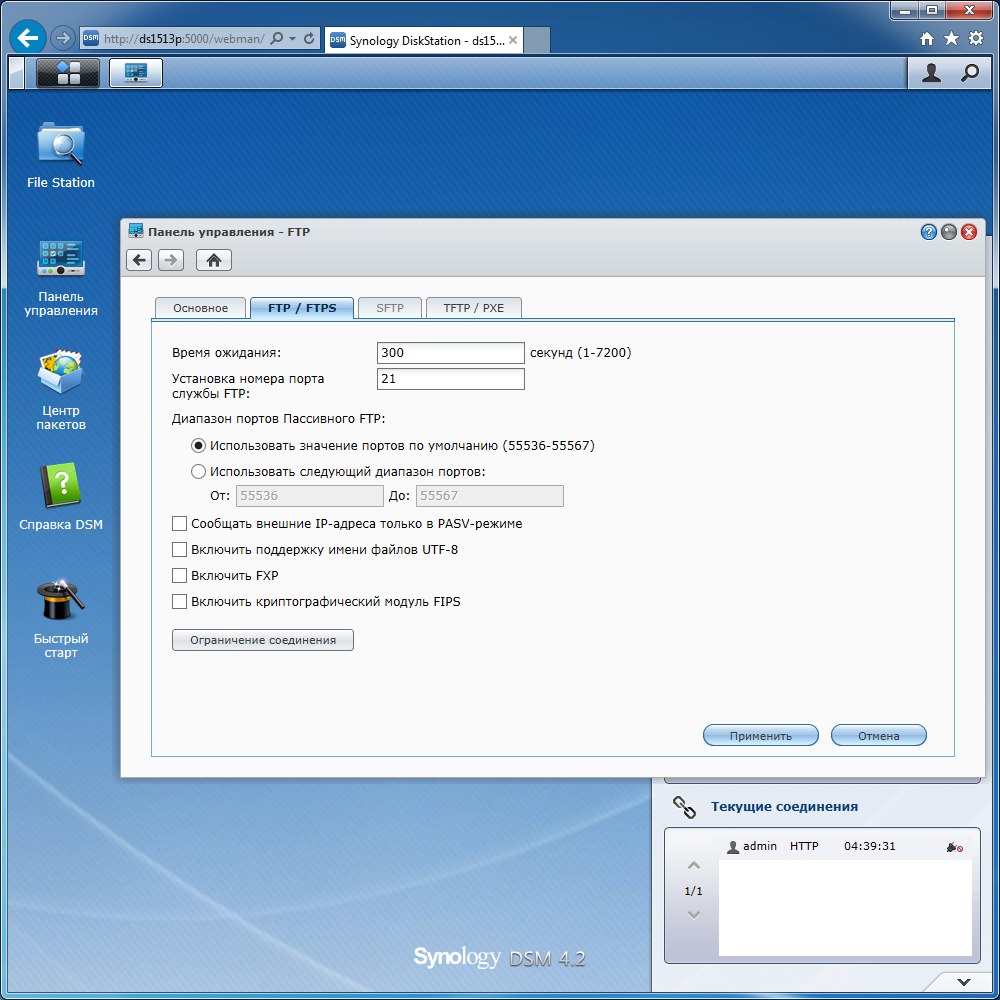Open Справка DSM desktop icon
Screen dimensions: 1000x1000
pyautogui.click(x=61, y=497)
